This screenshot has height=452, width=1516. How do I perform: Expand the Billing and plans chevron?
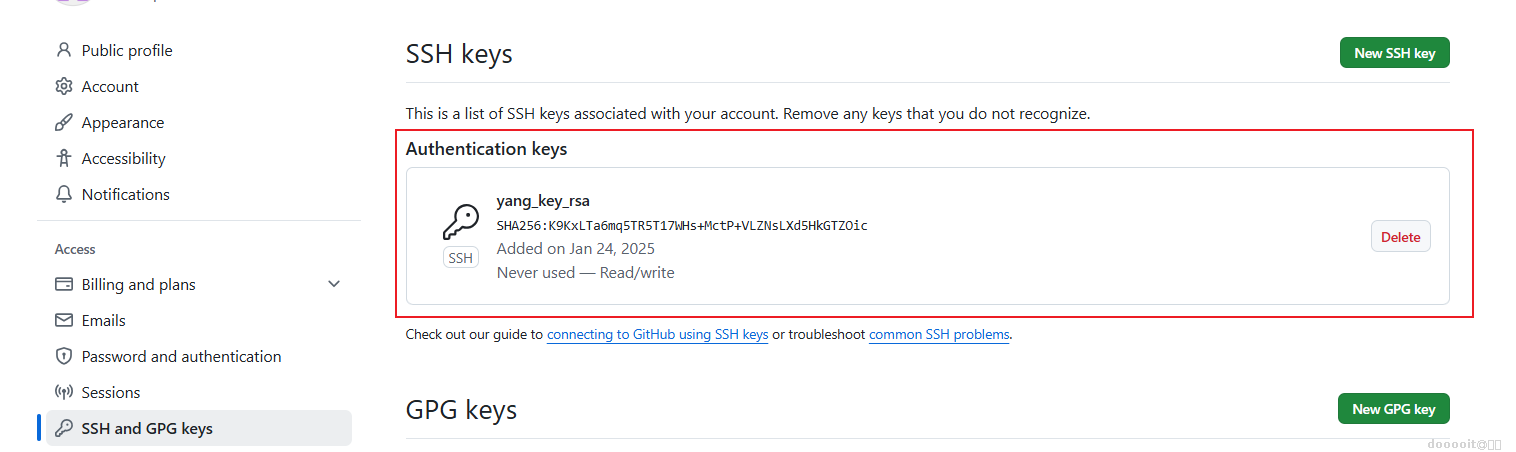334,284
